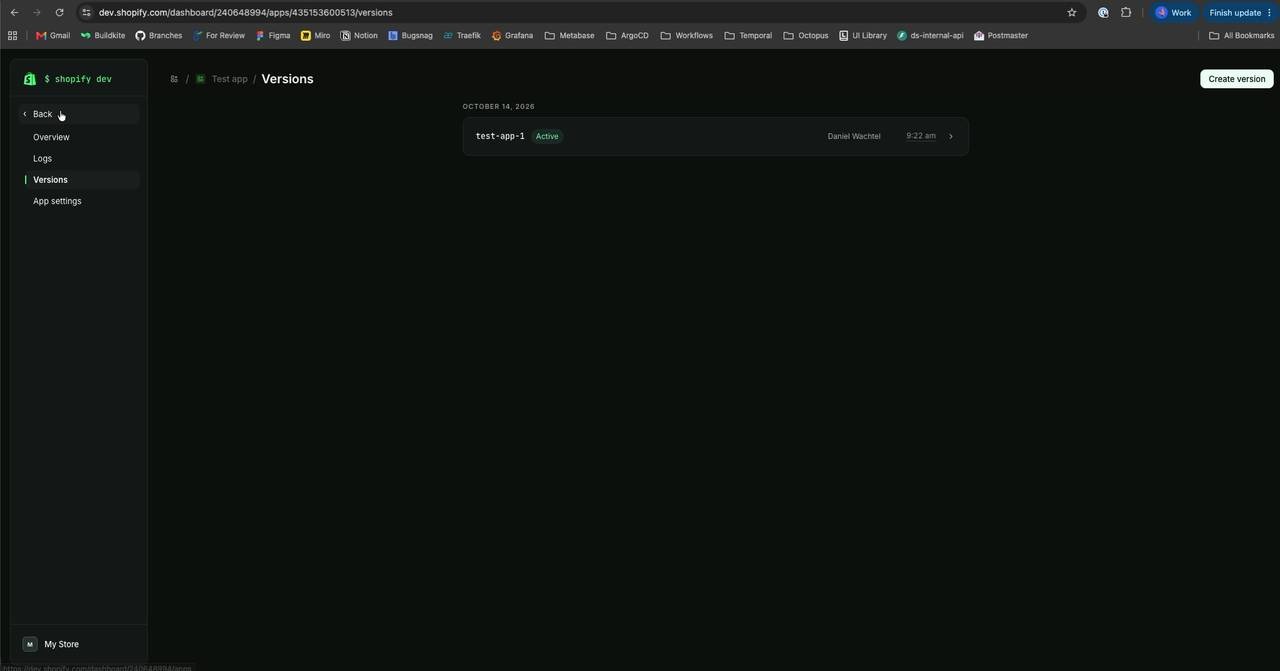Image resolution: width=1280 pixels, height=671 pixels.
Task: Open the Logs sidebar item
Action: pos(79,158)
